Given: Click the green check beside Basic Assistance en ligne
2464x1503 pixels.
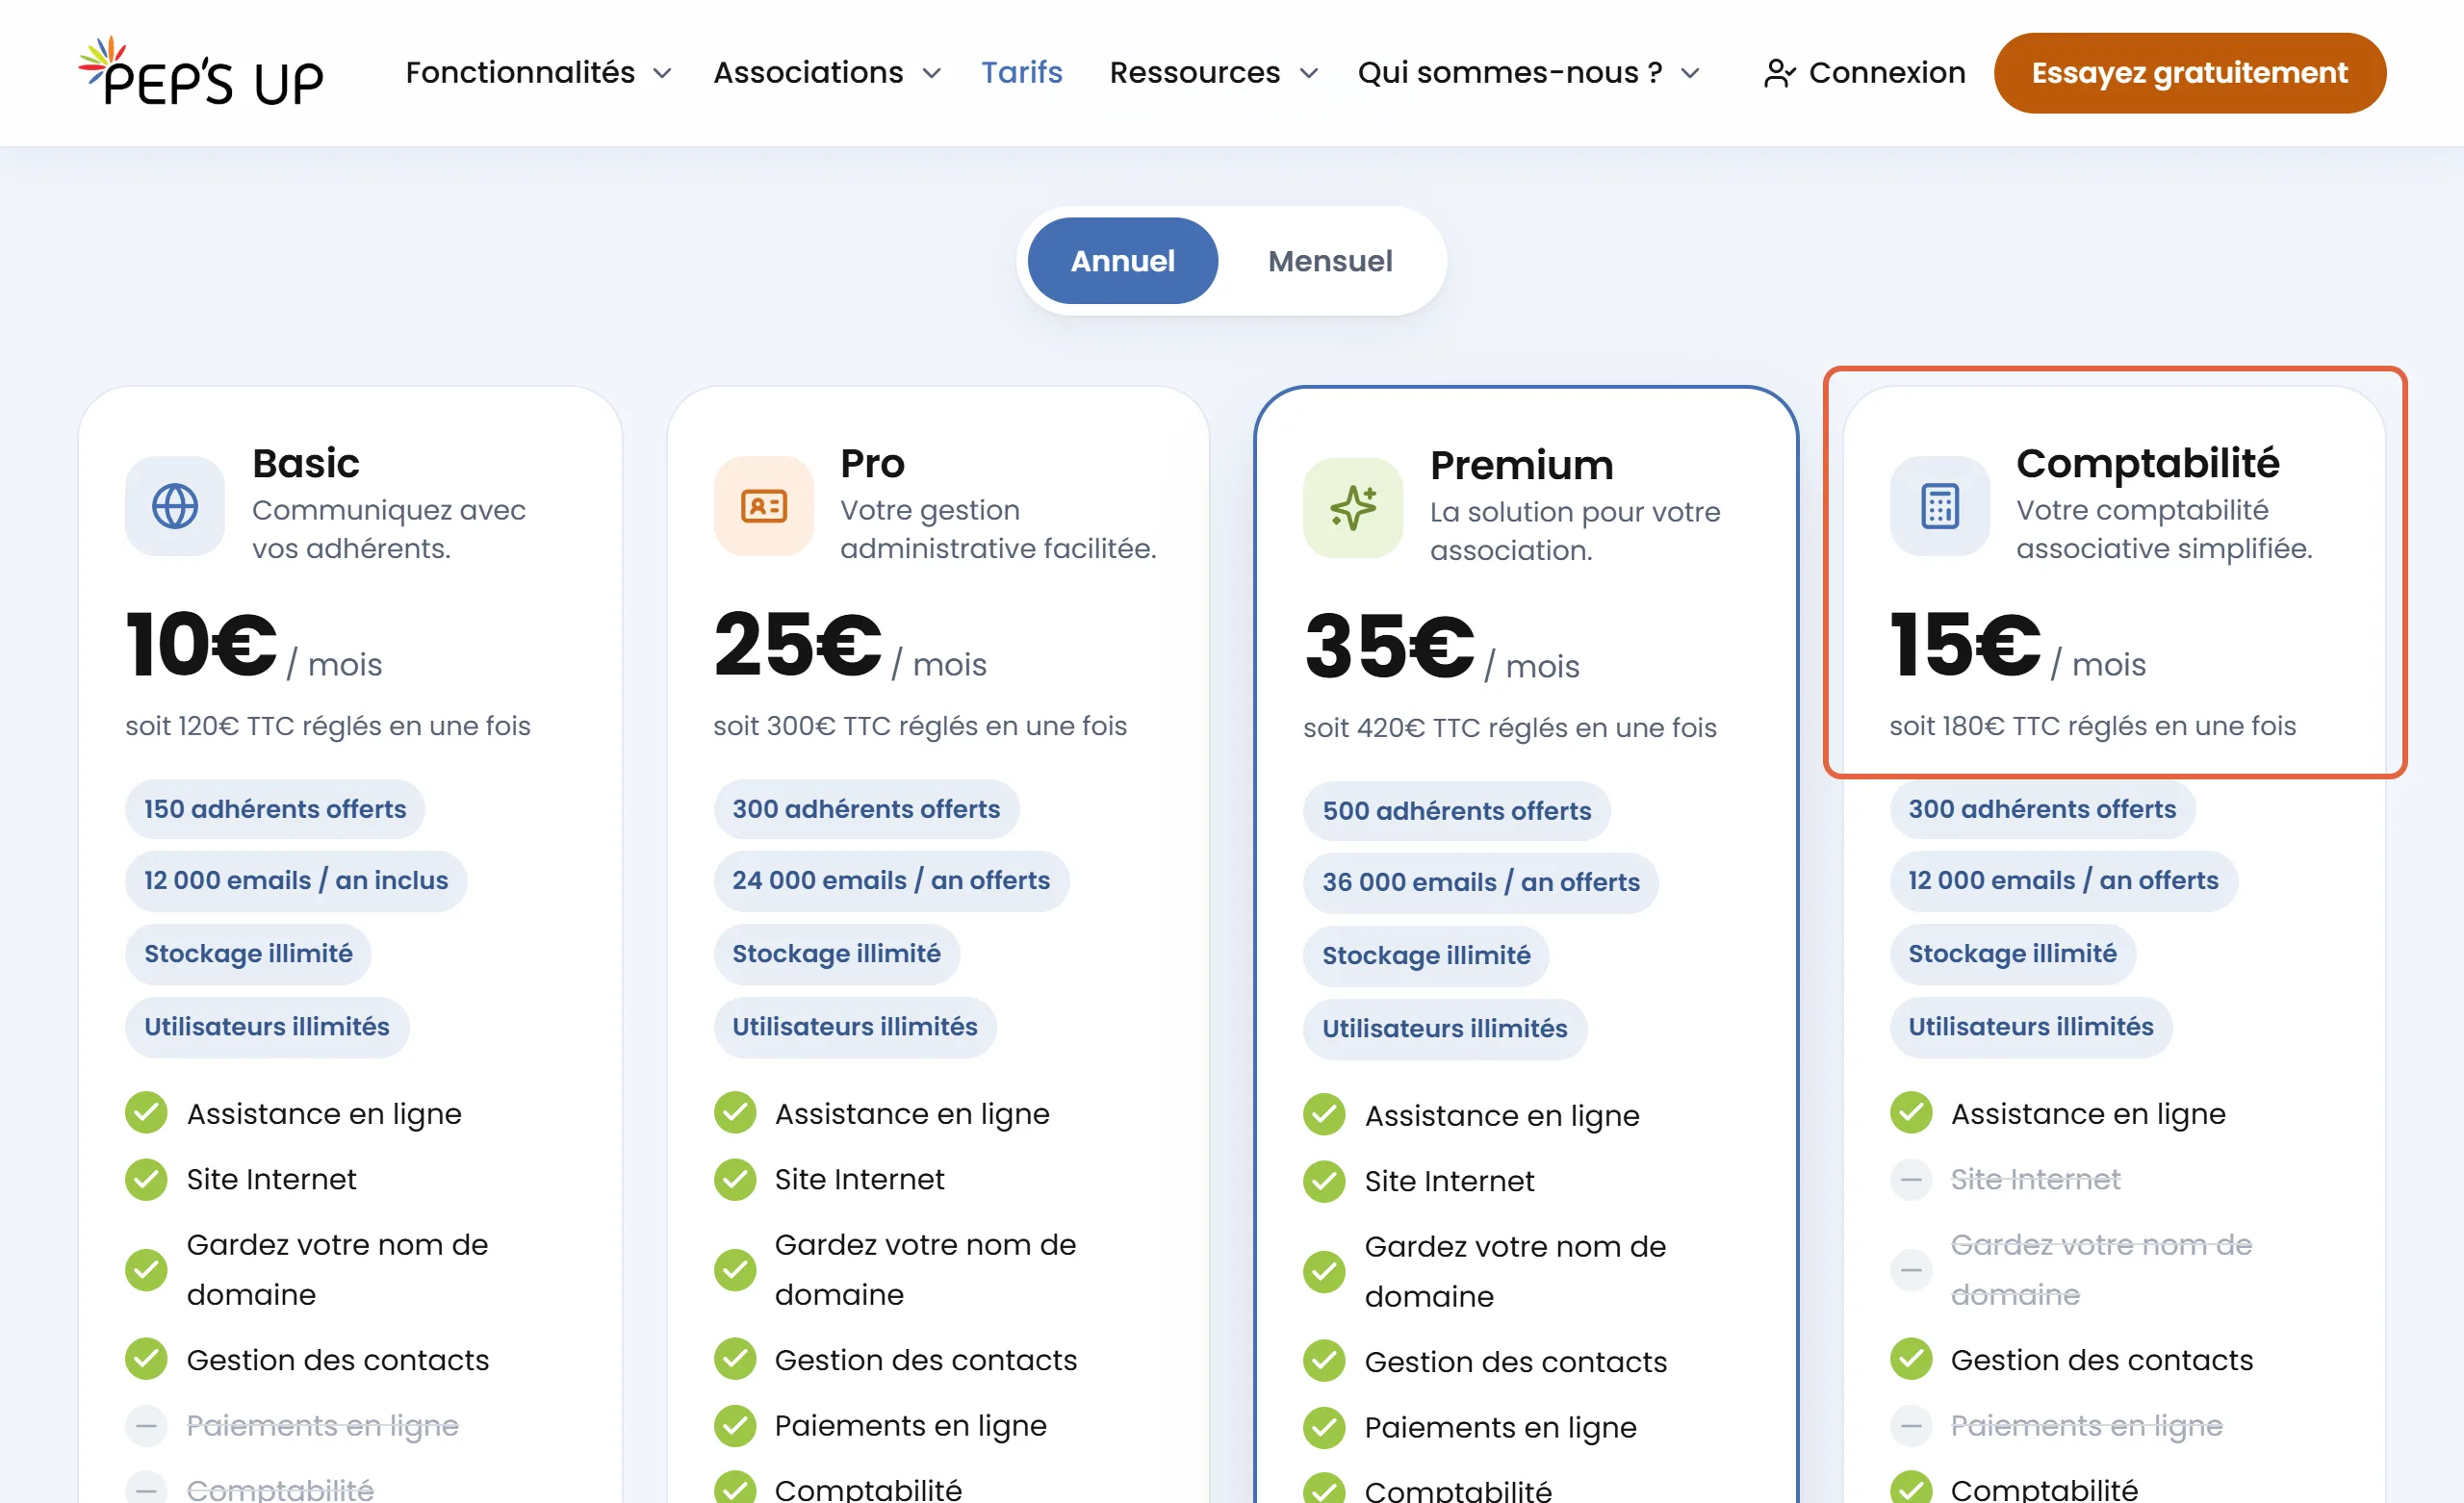Looking at the screenshot, I should point(146,1113).
